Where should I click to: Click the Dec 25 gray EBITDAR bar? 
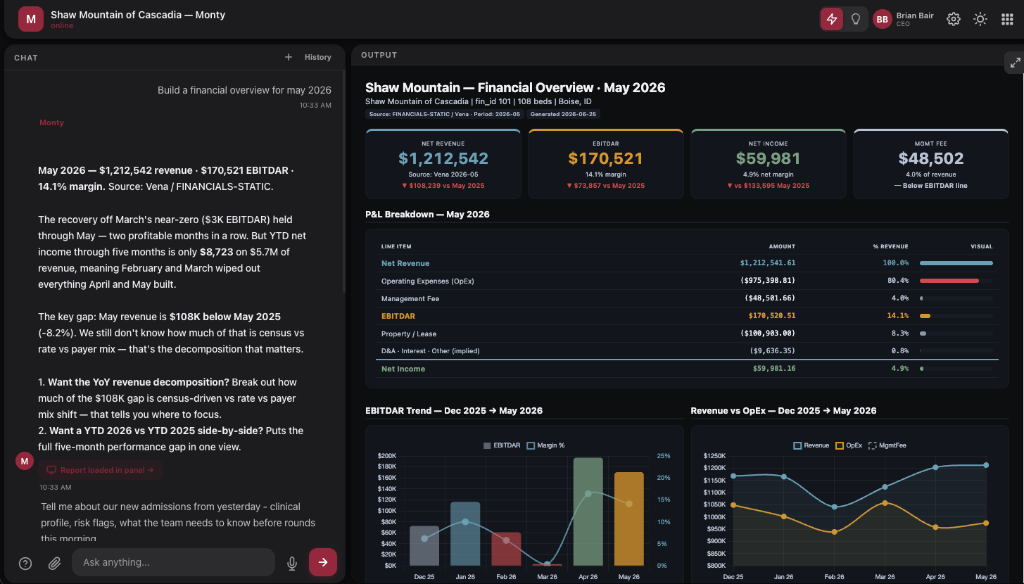(424, 545)
